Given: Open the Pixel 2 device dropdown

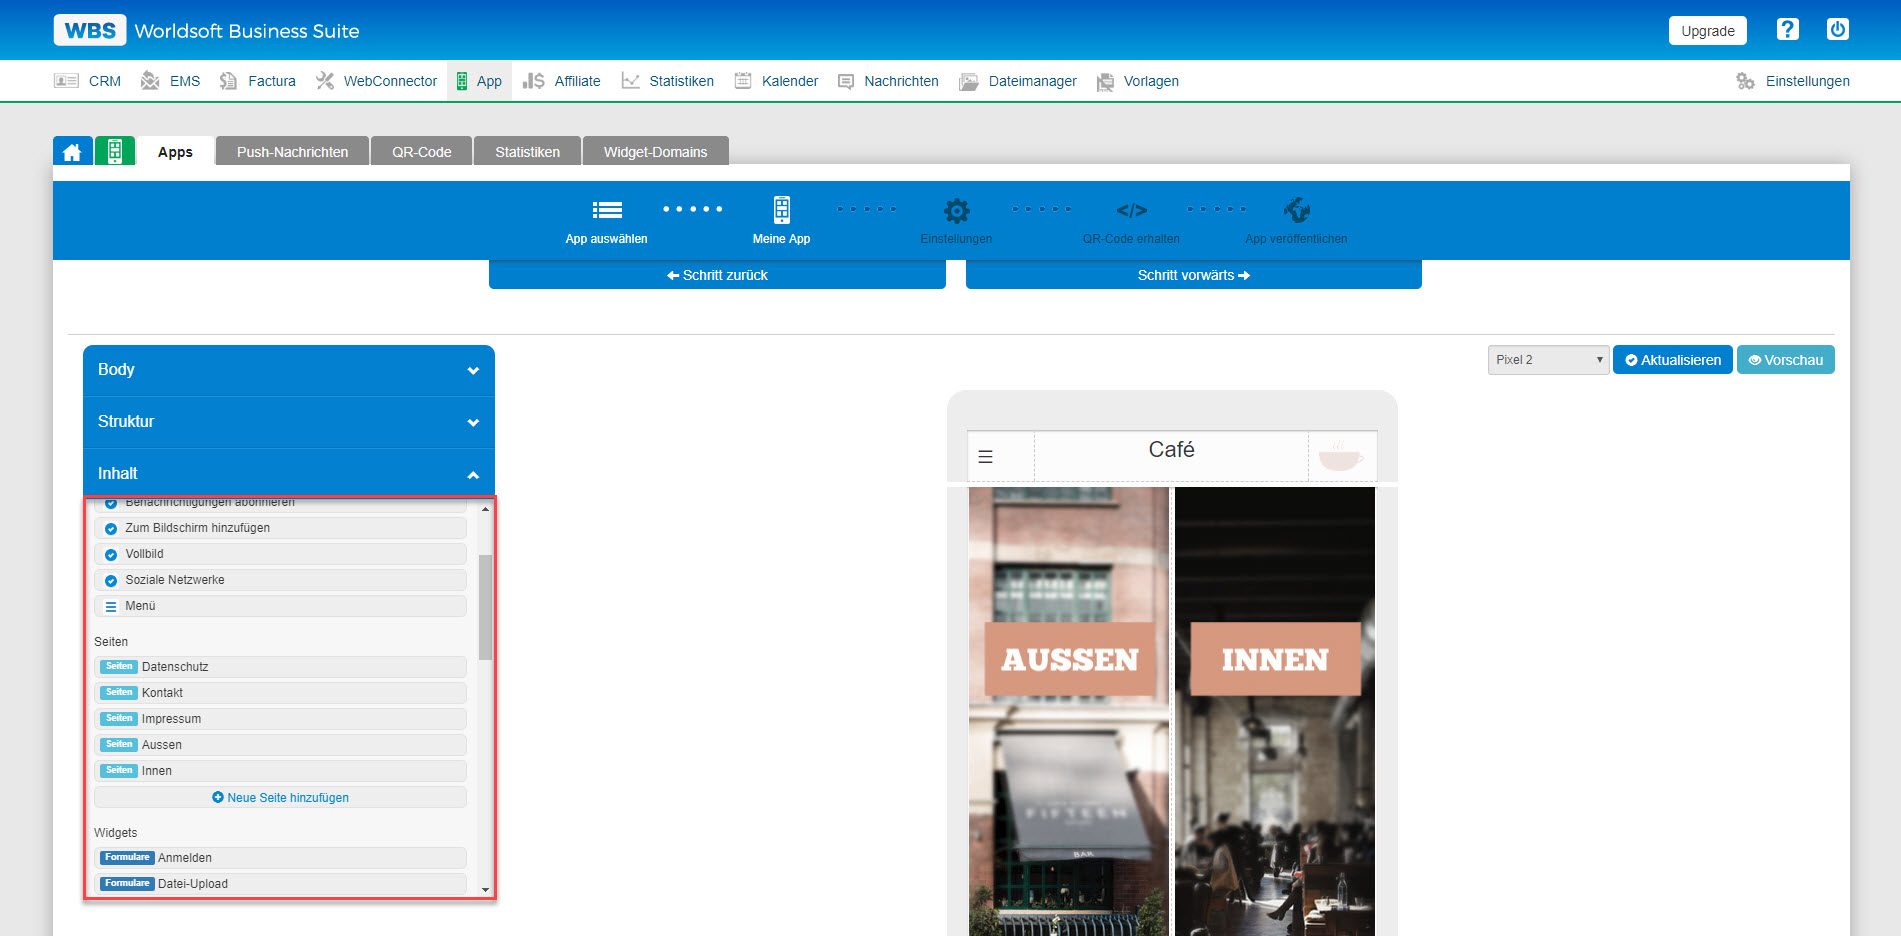Looking at the screenshot, I should tap(1547, 359).
